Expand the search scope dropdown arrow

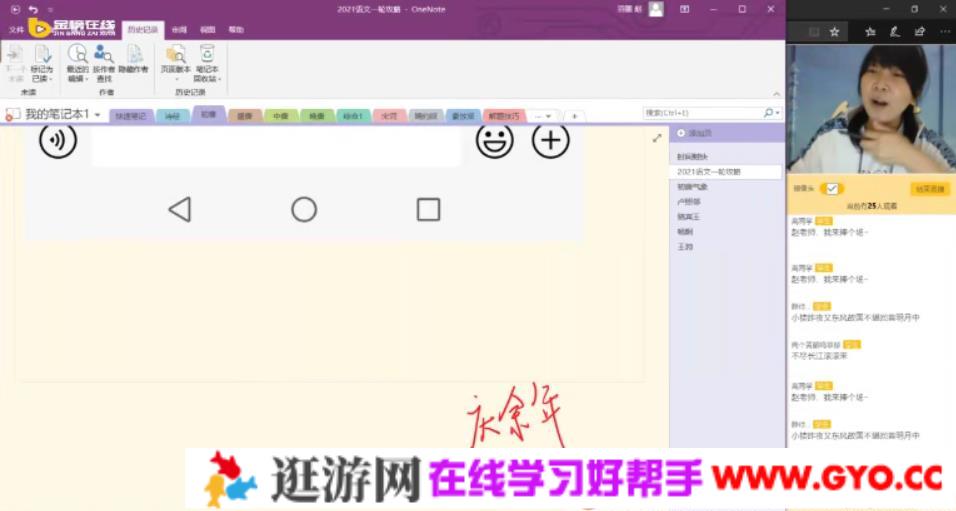click(777, 113)
